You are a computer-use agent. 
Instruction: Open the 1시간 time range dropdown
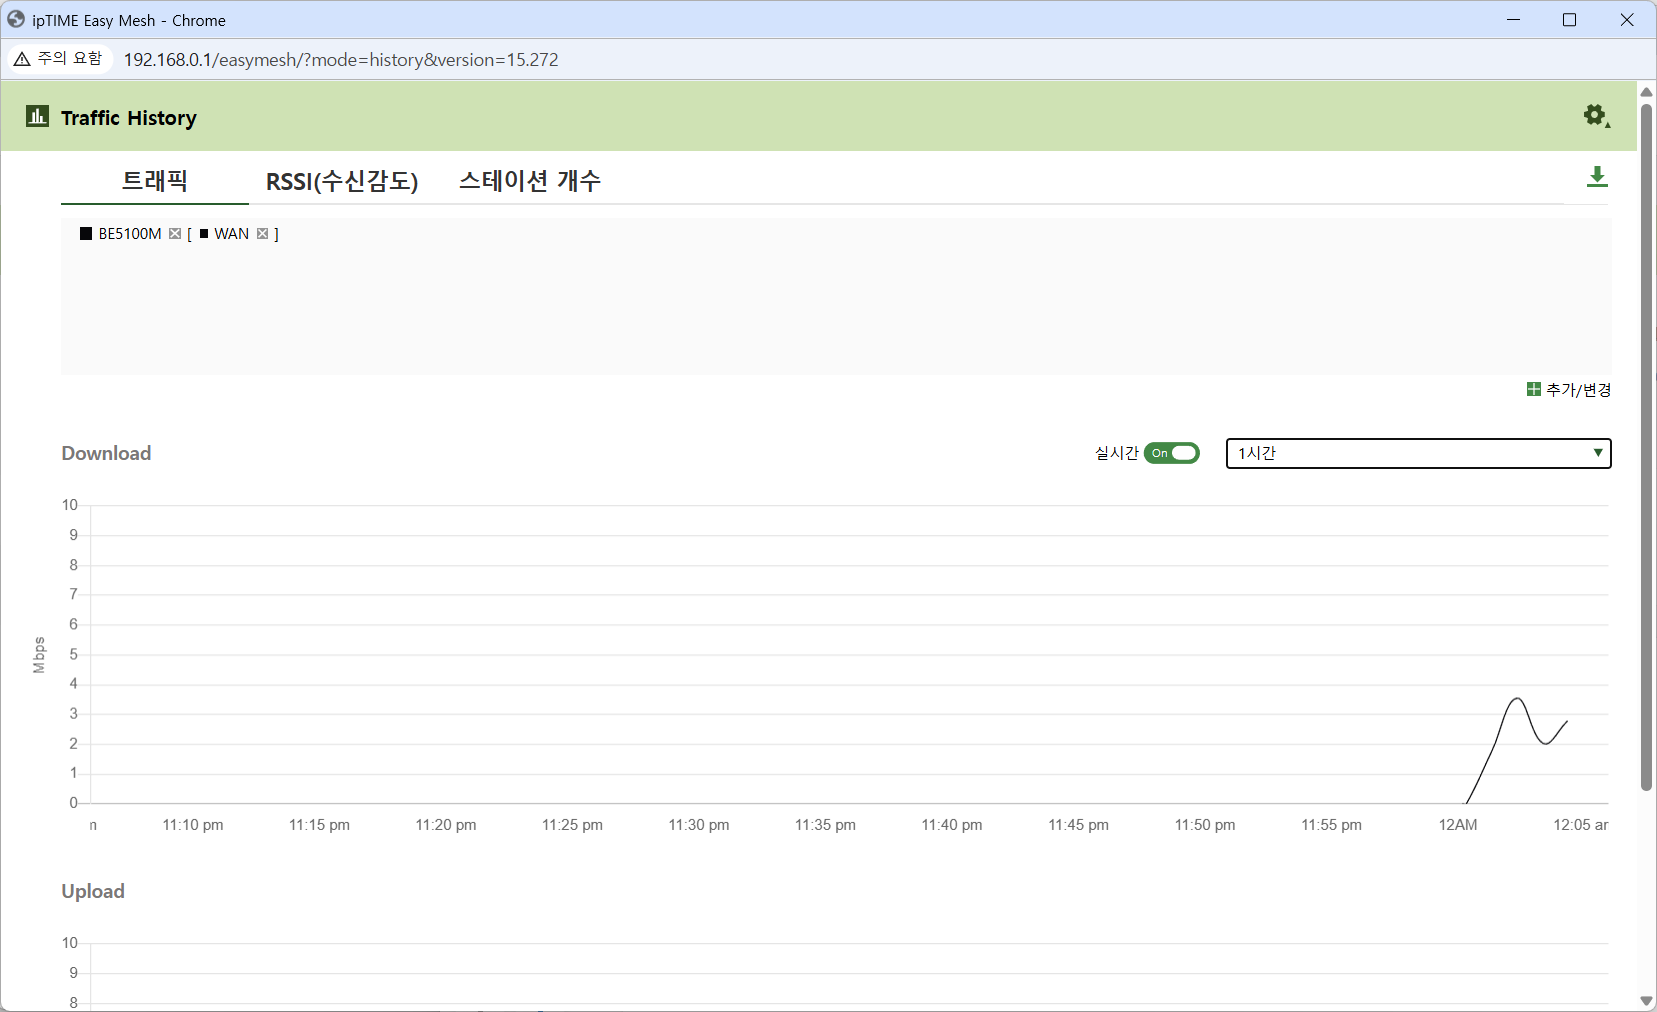click(1418, 453)
